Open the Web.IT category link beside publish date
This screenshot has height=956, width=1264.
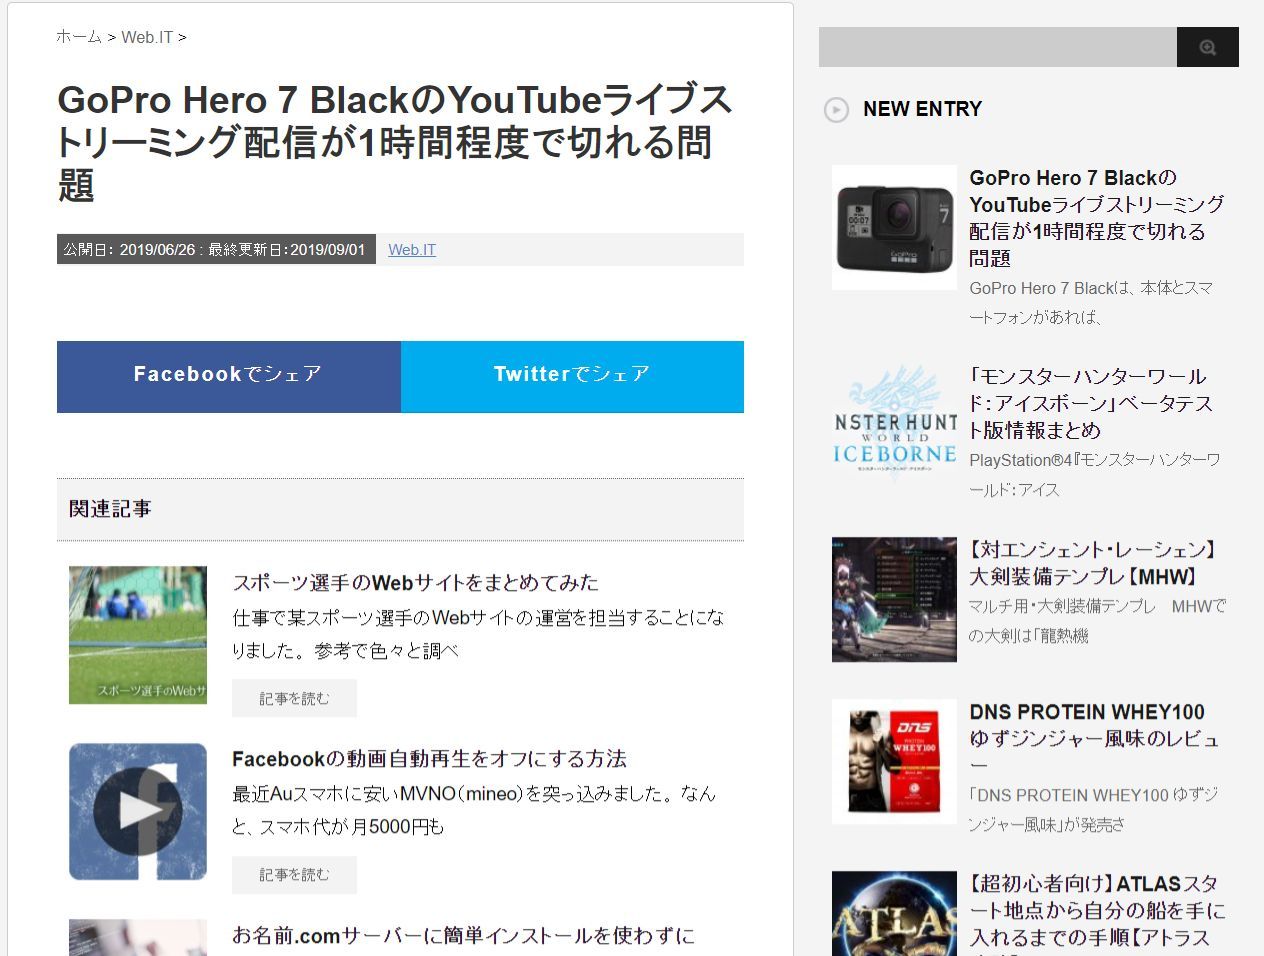[411, 249]
